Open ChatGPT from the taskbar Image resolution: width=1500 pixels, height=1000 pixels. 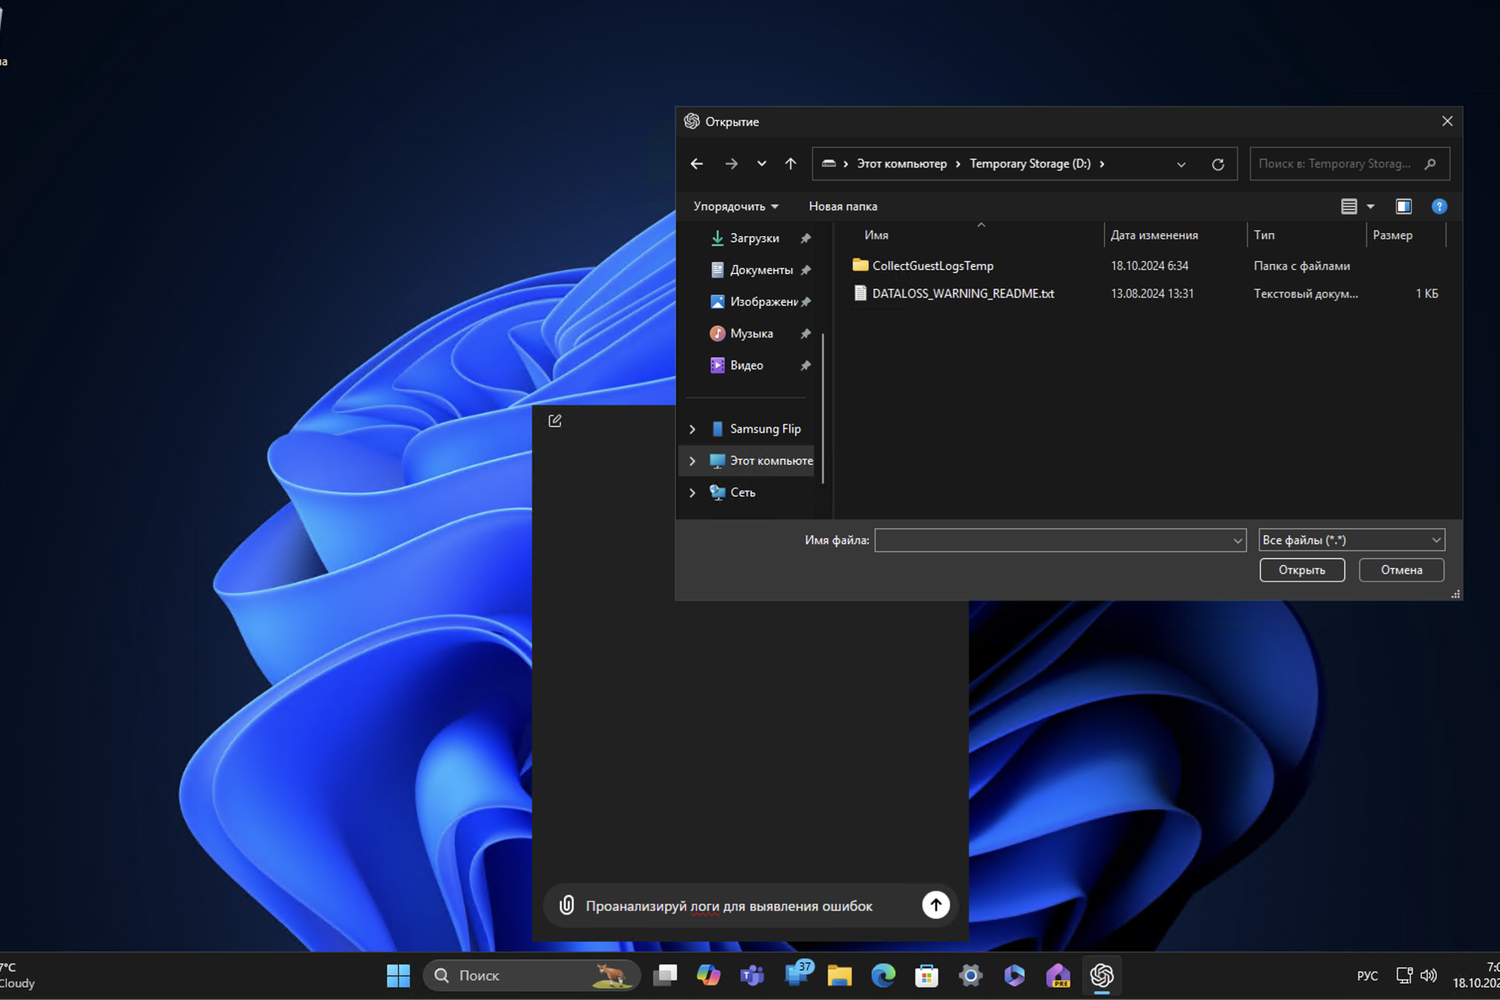pos(1101,975)
